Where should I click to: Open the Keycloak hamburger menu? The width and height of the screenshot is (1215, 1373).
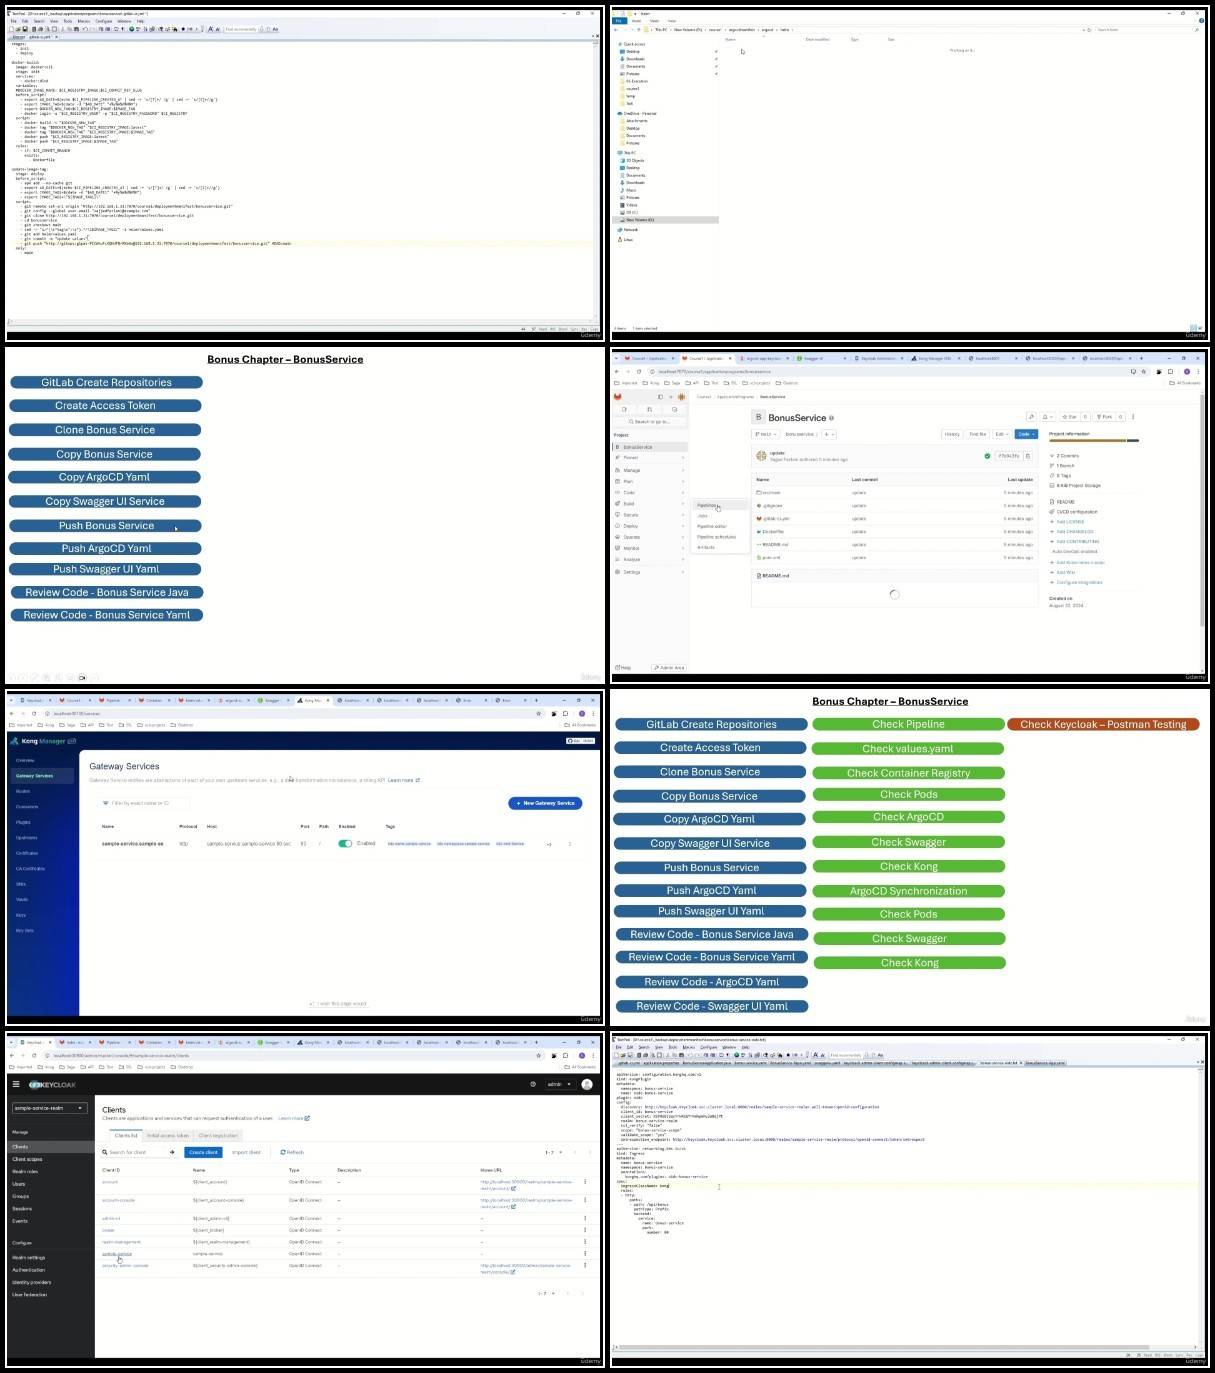coord(16,1084)
